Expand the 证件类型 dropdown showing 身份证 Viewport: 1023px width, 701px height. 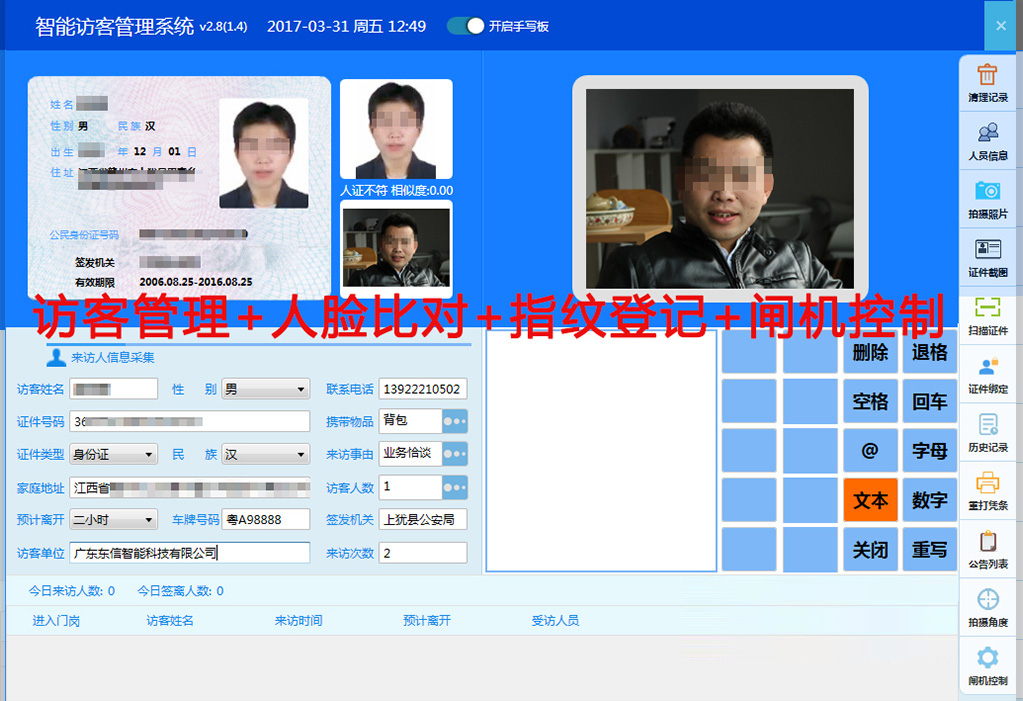113,454
